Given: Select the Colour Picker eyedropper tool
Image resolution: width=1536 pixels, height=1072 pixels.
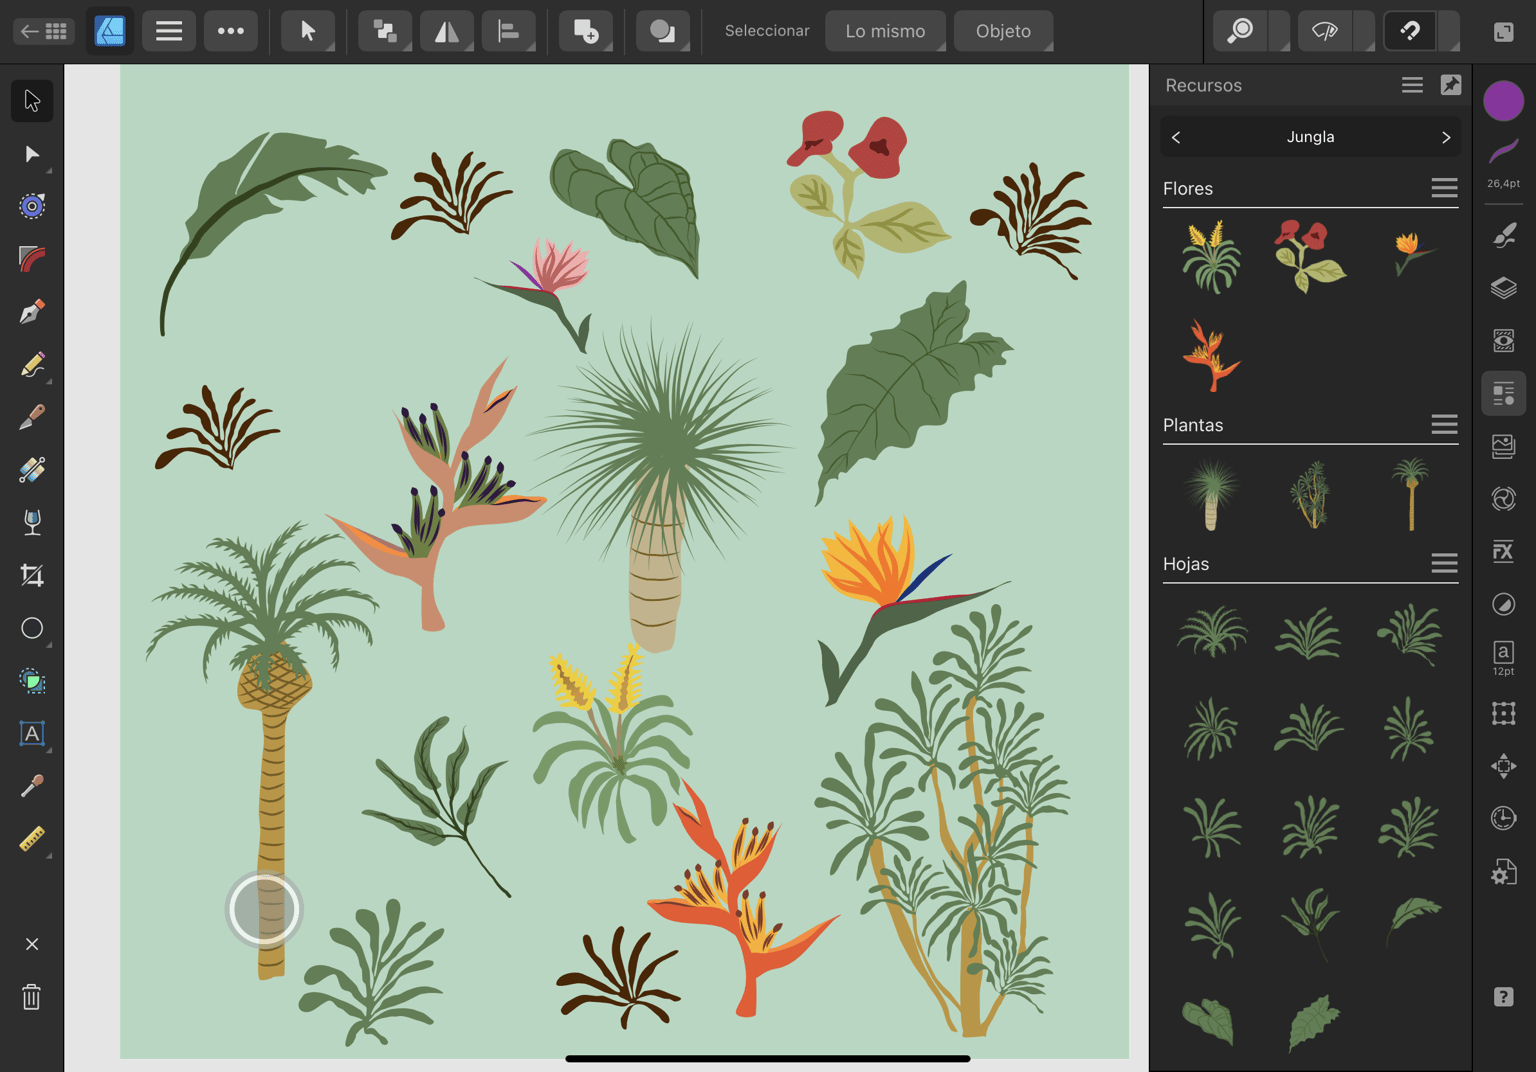Looking at the screenshot, I should click(32, 786).
